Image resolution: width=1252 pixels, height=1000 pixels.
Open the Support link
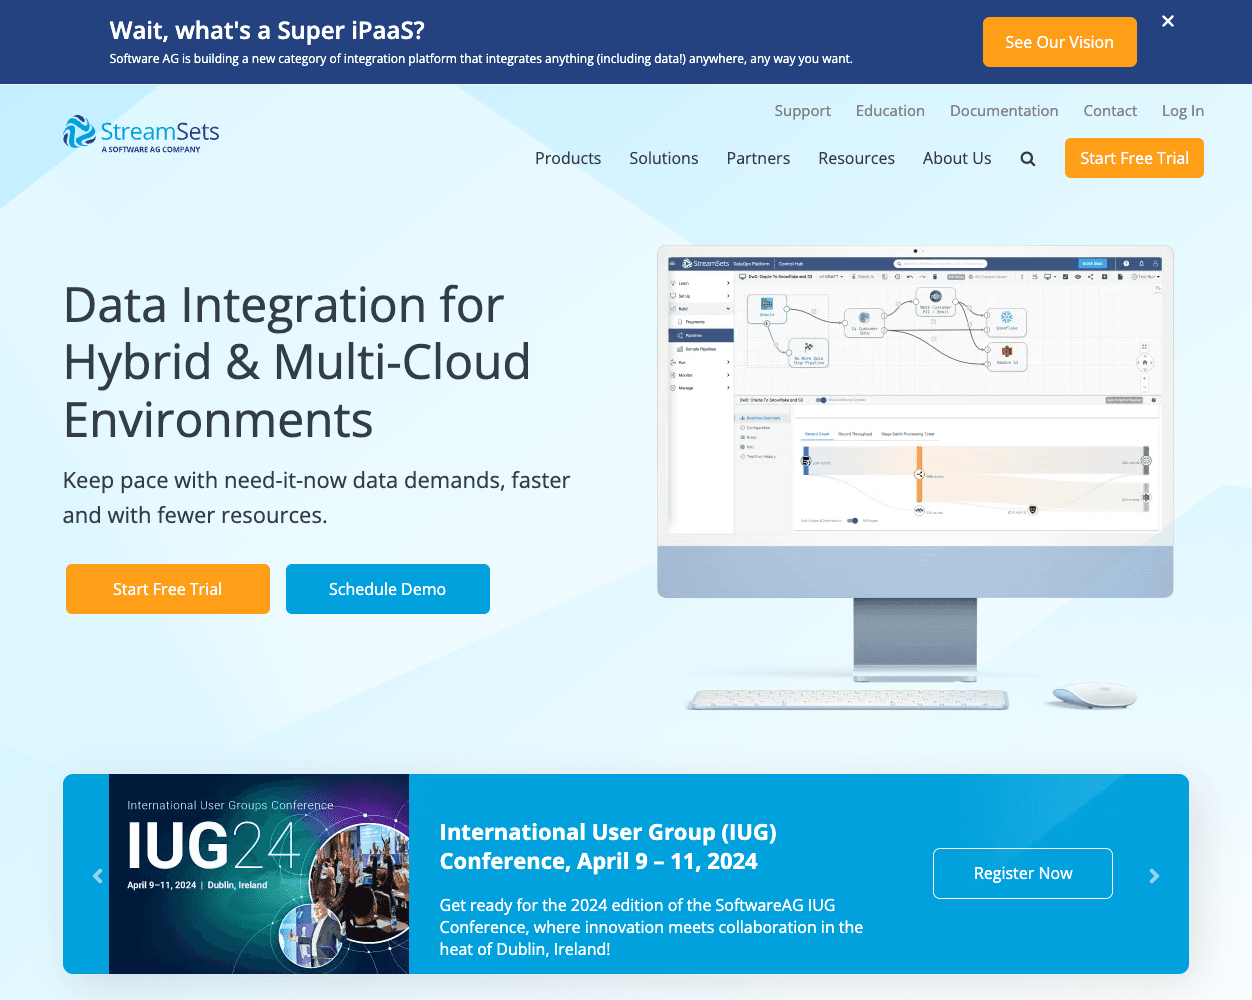click(x=803, y=111)
